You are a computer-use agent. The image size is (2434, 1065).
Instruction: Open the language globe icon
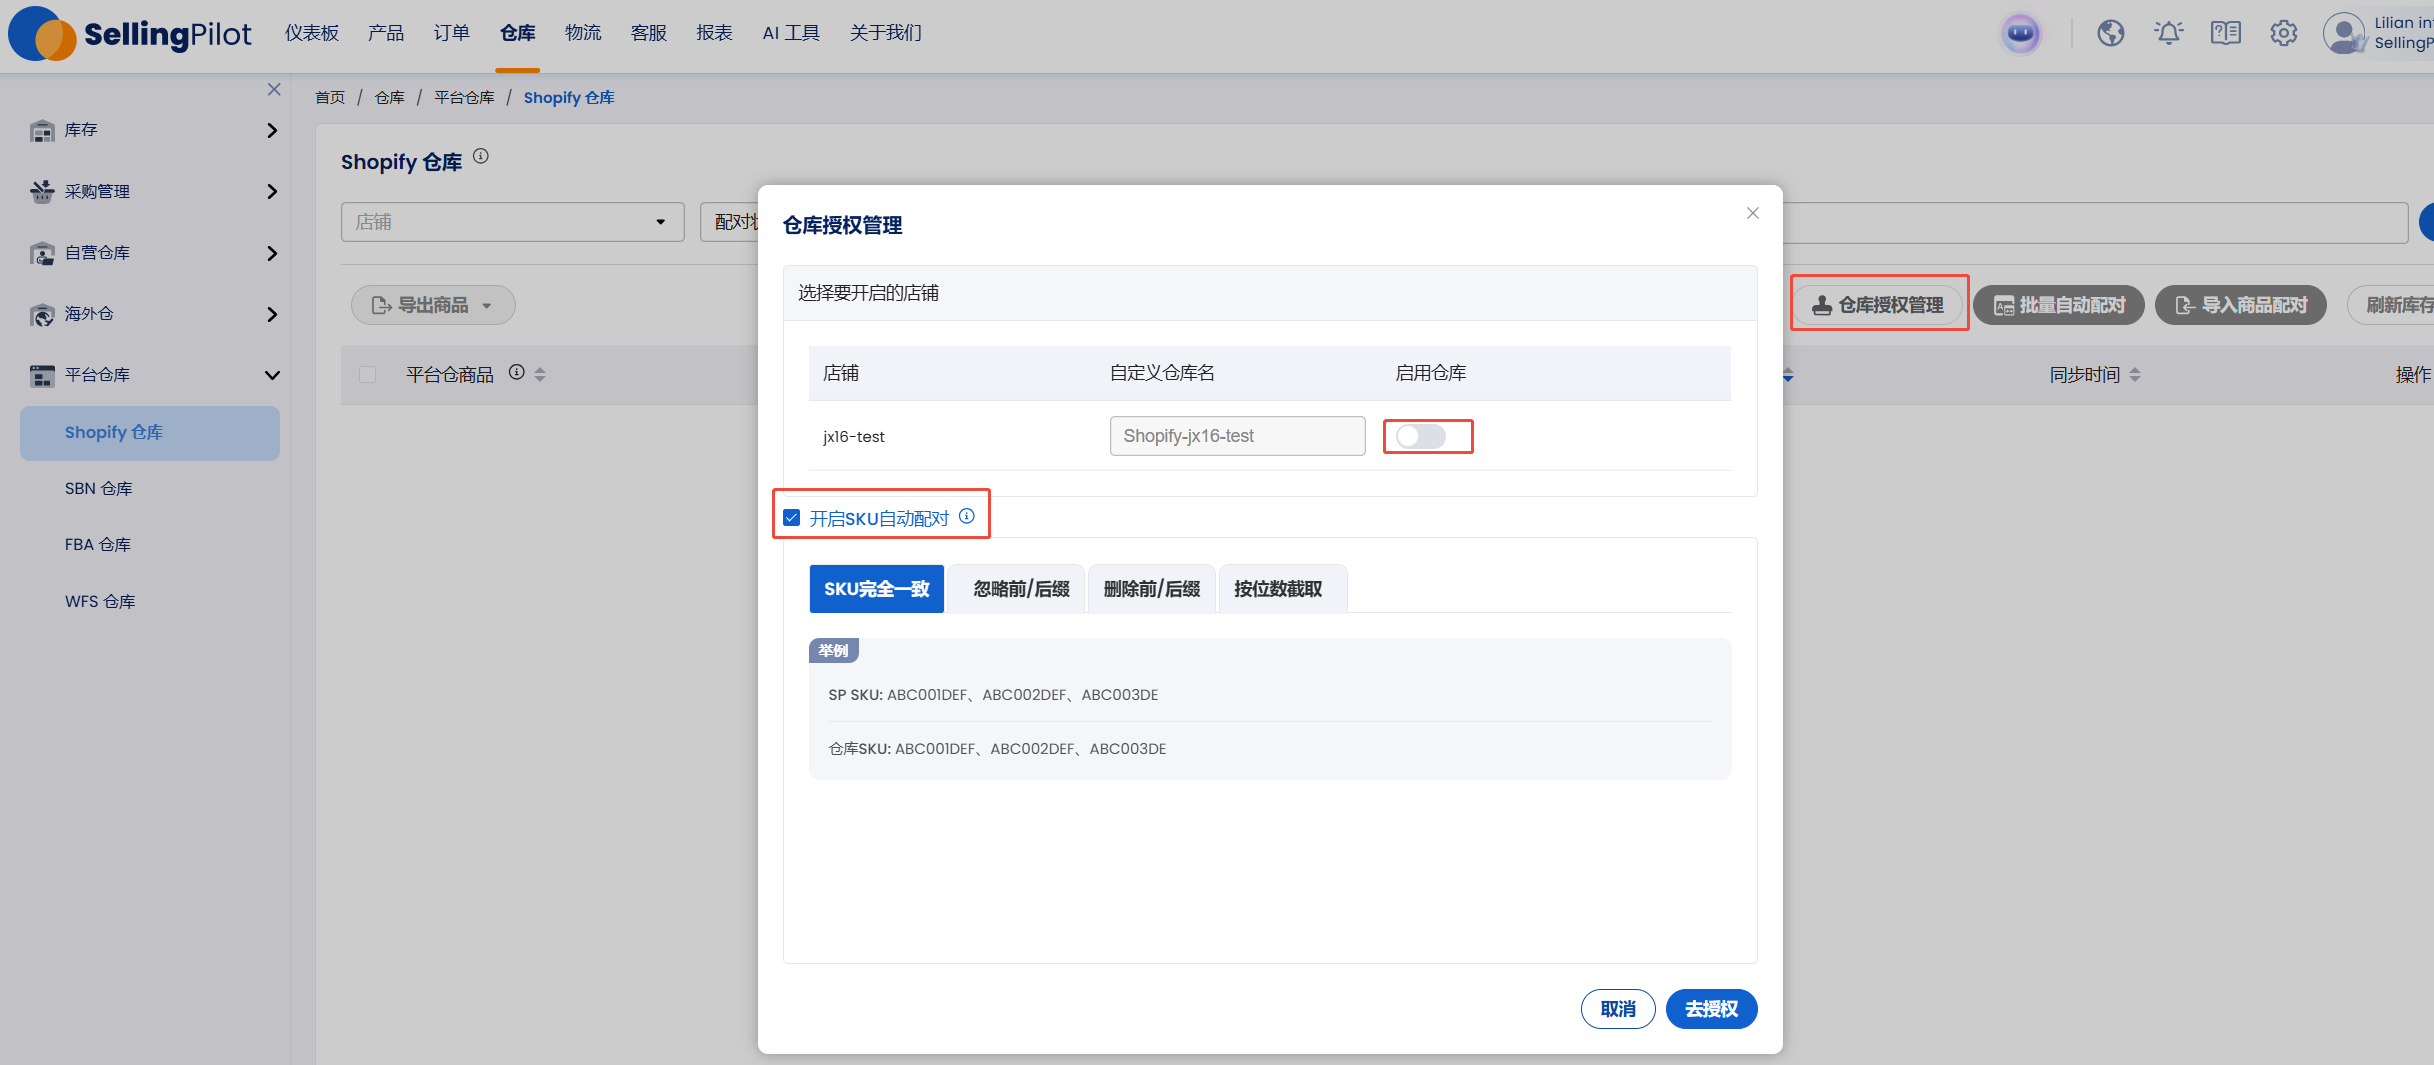point(2111,34)
